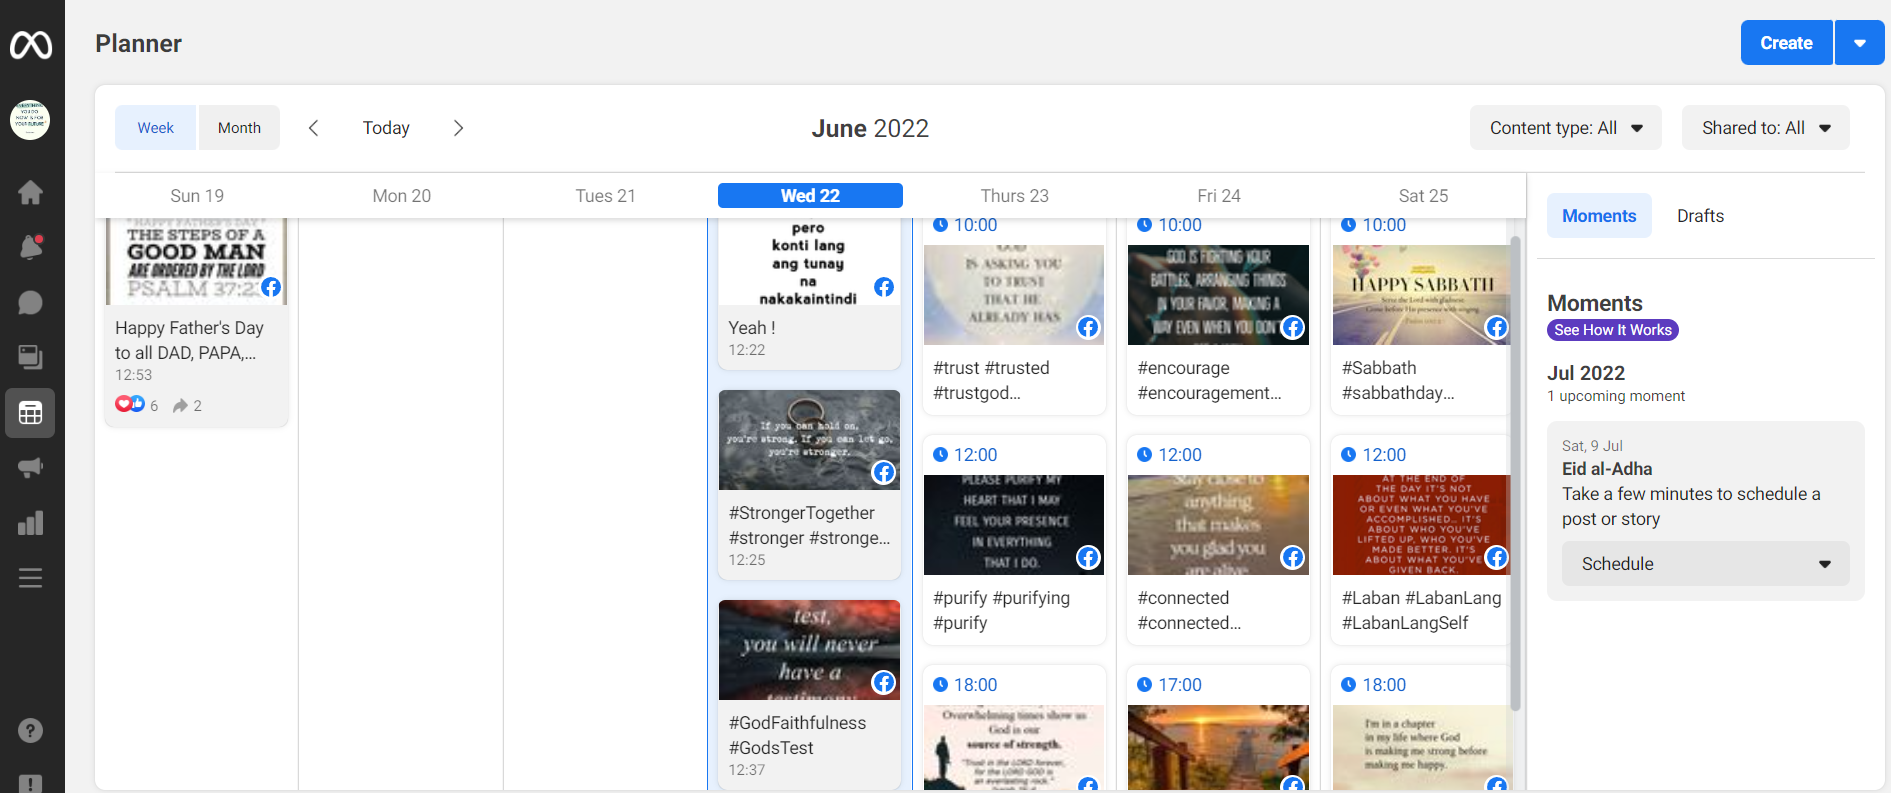Open Thursday's 18:00 scheduled post image

[1014, 748]
